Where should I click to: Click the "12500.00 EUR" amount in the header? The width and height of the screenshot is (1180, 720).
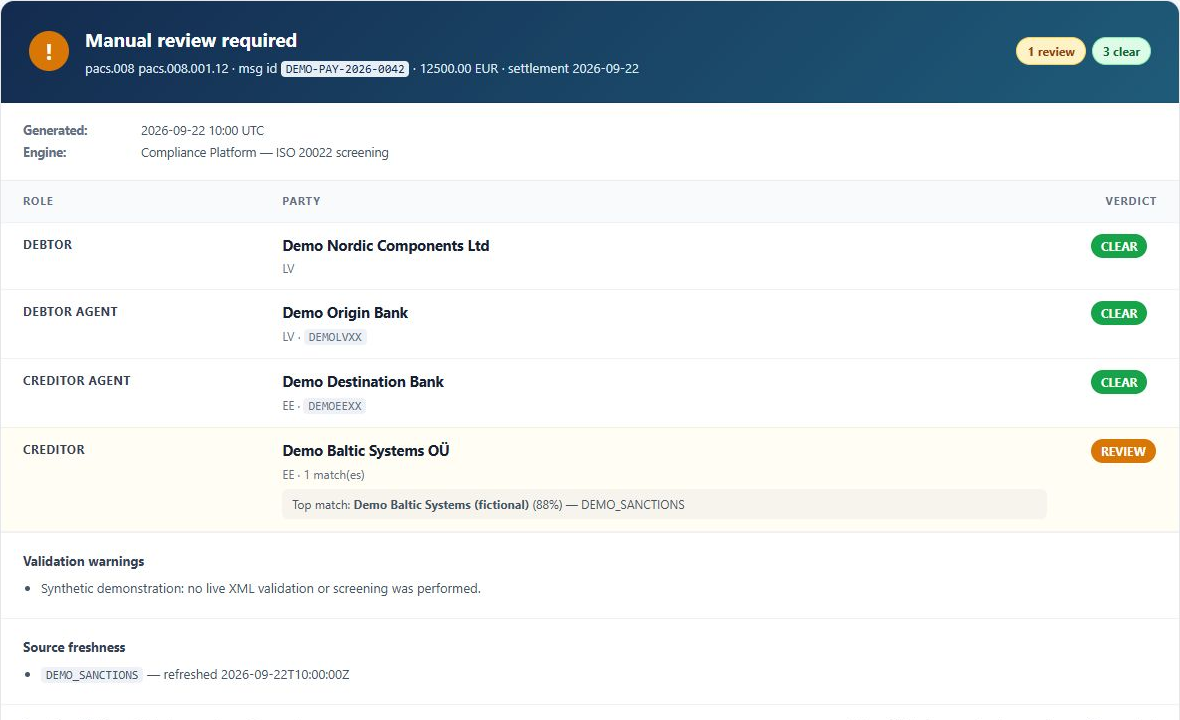tap(459, 68)
